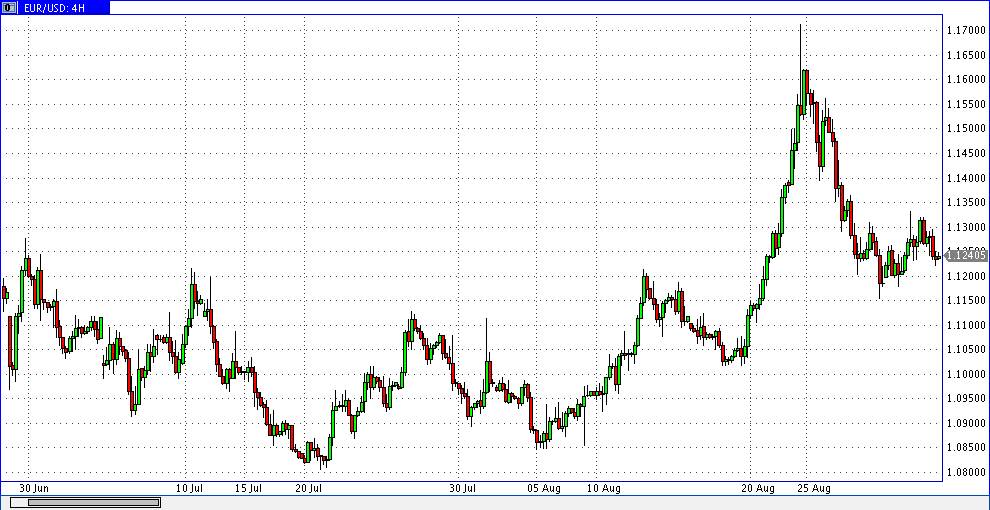This screenshot has height=510, width=990.
Task: Click the 20 Aug date label
Action: pos(757,489)
